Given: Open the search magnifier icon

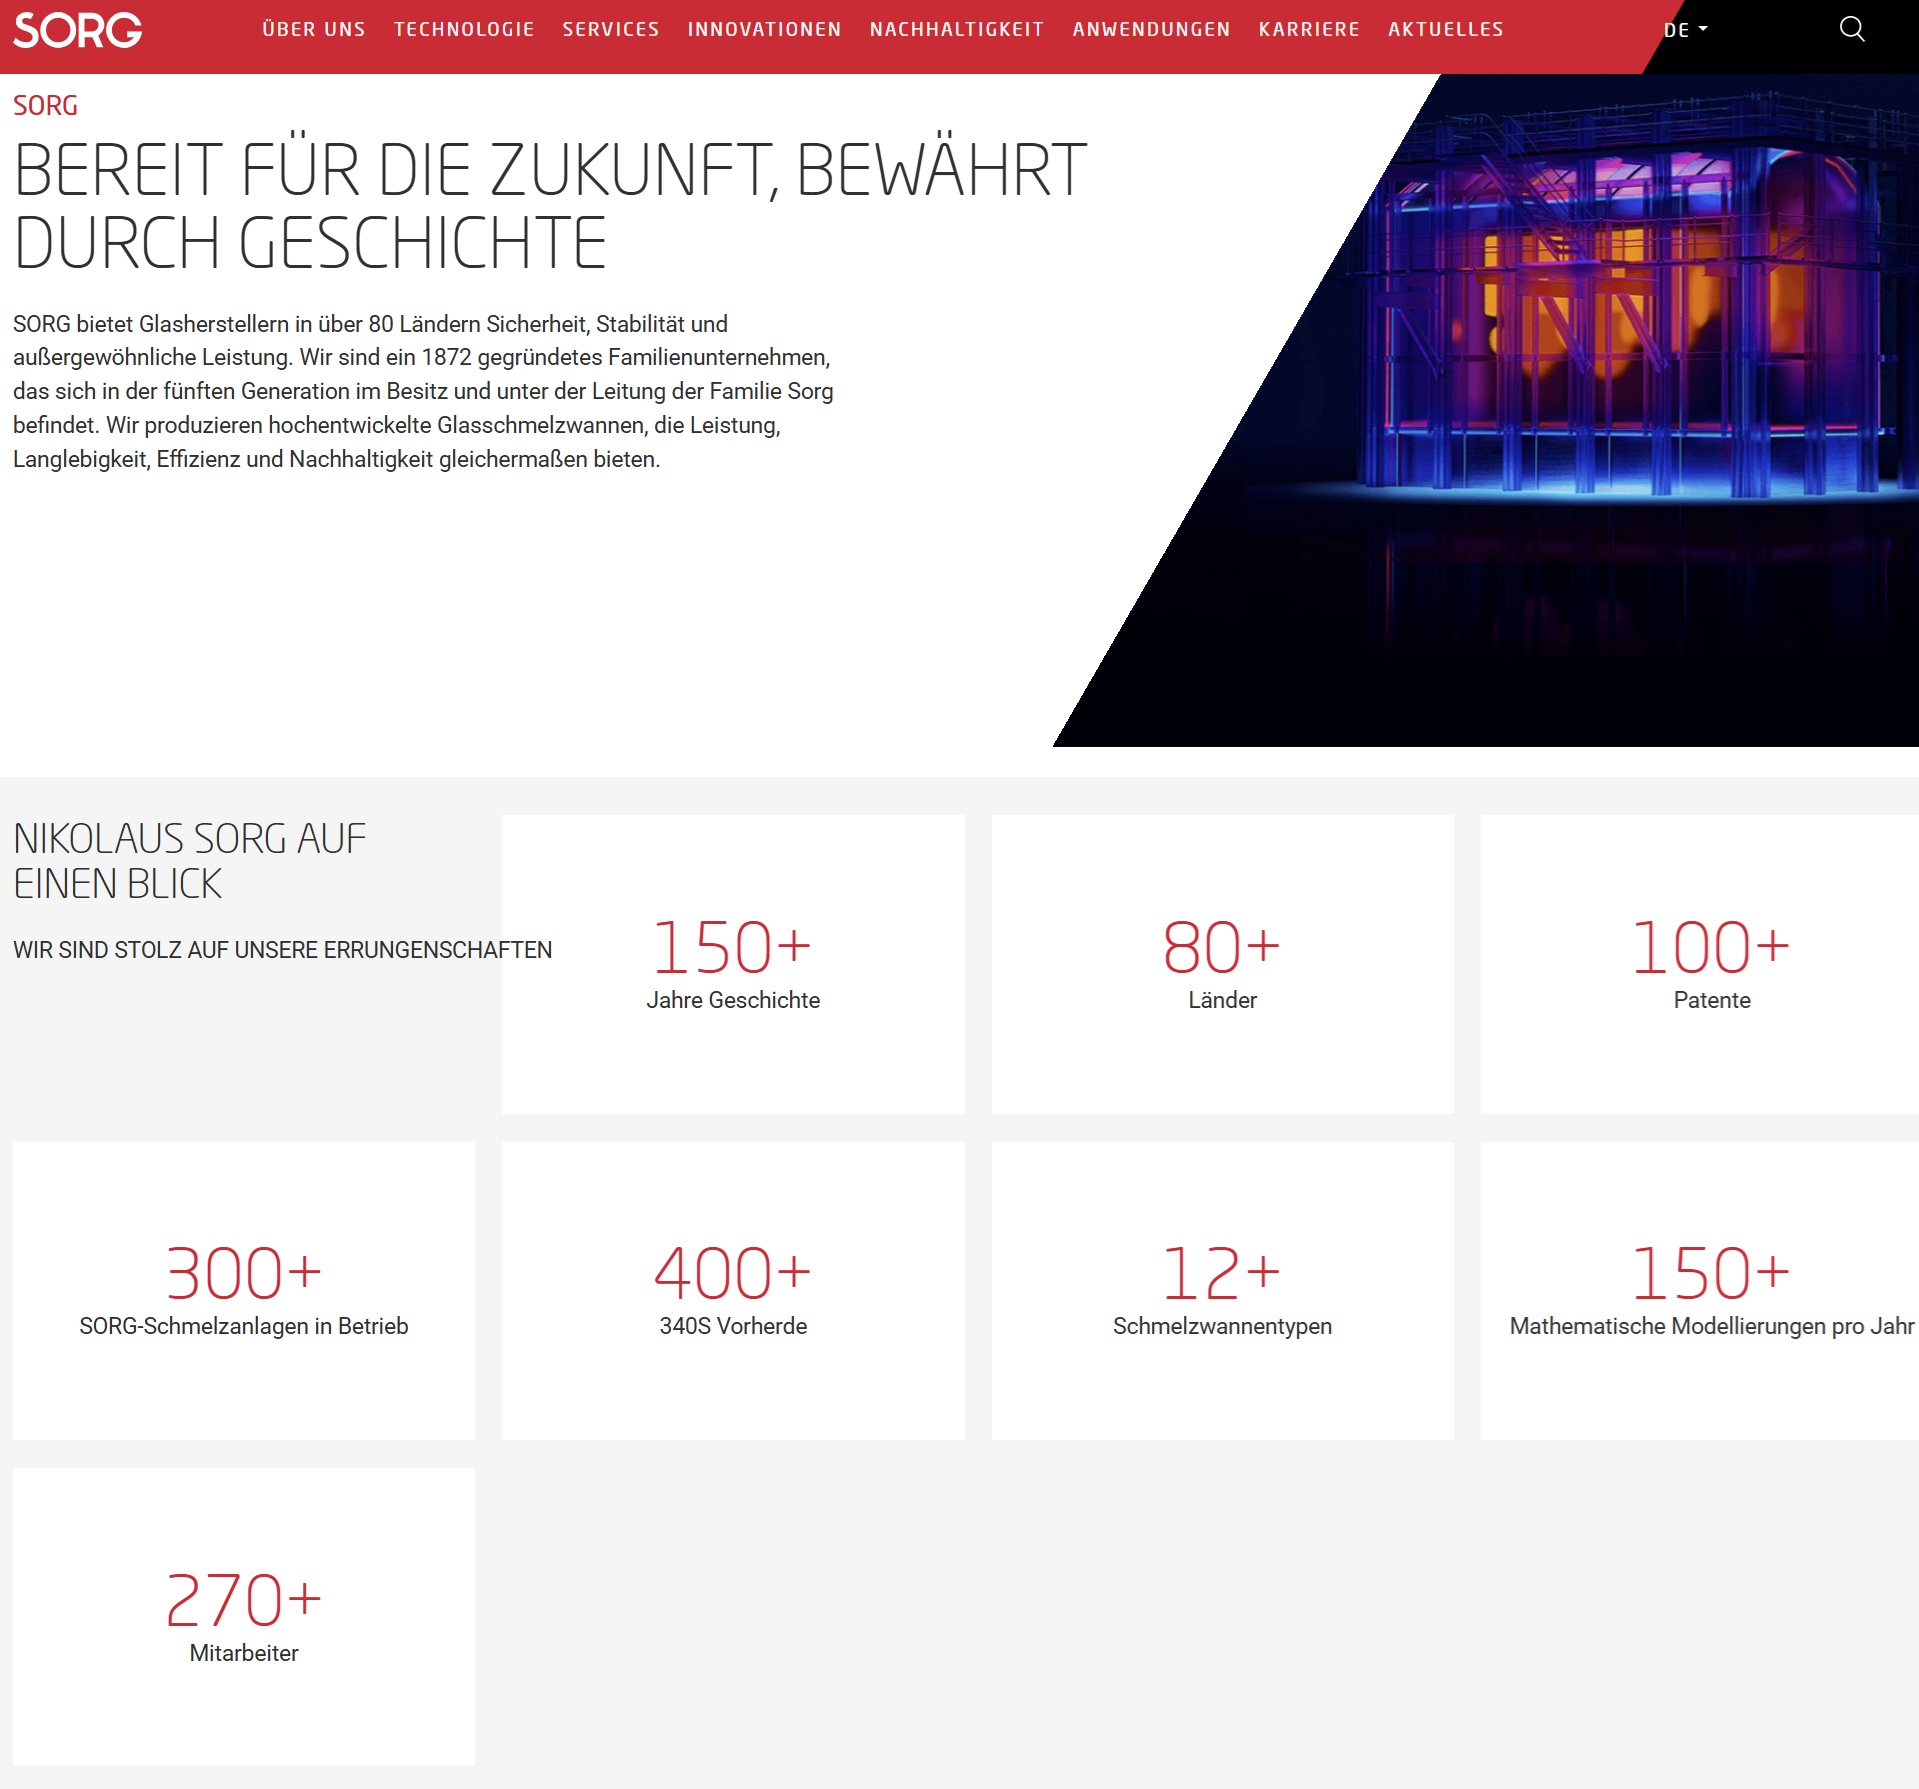Looking at the screenshot, I should click(x=1851, y=30).
